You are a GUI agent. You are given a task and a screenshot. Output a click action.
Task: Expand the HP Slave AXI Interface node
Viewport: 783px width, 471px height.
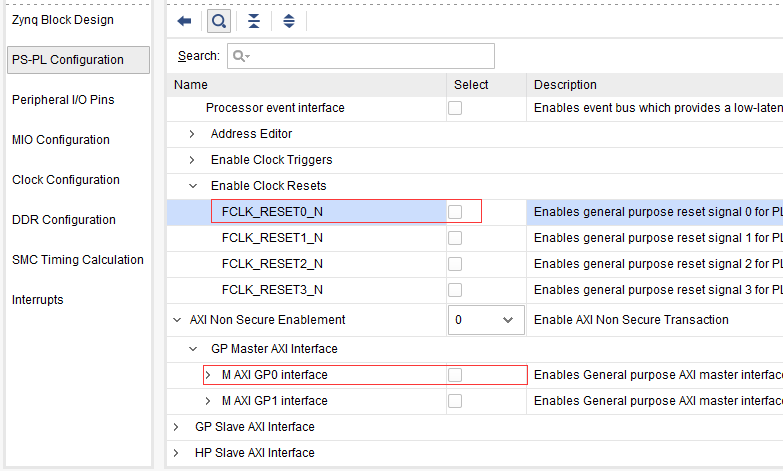(176, 453)
